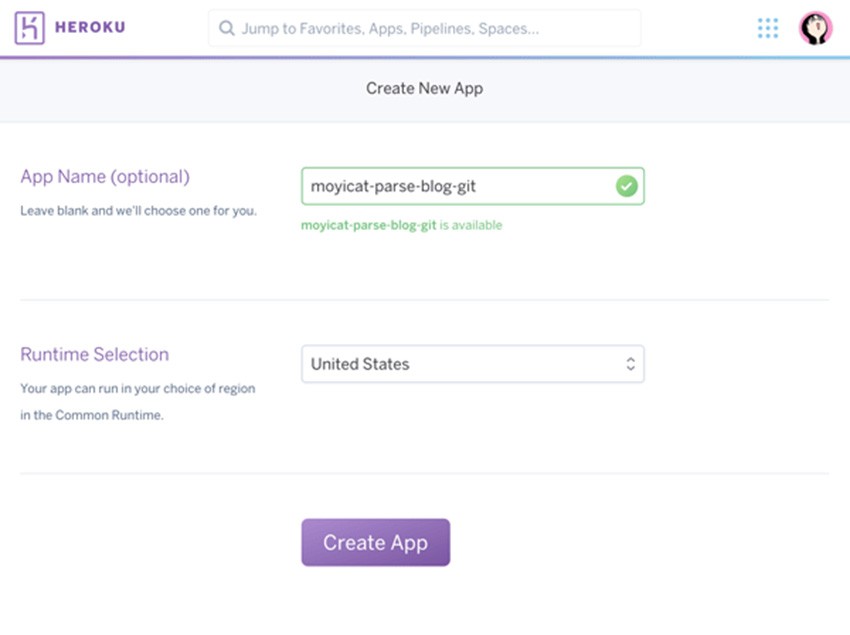
Task: Click the Runtime Selection label
Action: point(95,355)
